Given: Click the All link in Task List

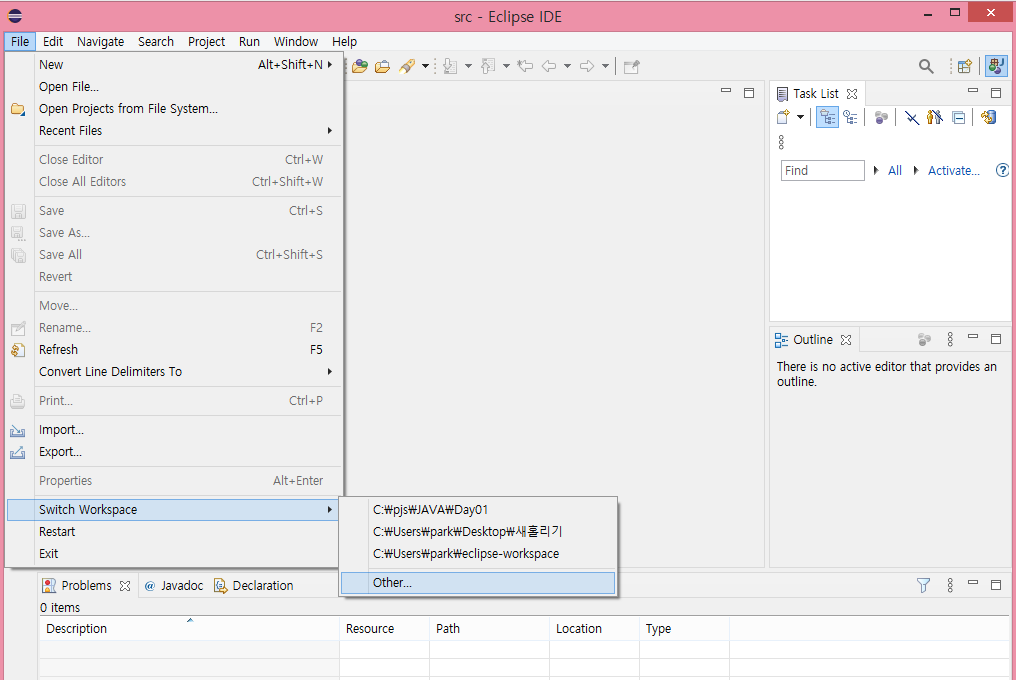Looking at the screenshot, I should coord(895,170).
